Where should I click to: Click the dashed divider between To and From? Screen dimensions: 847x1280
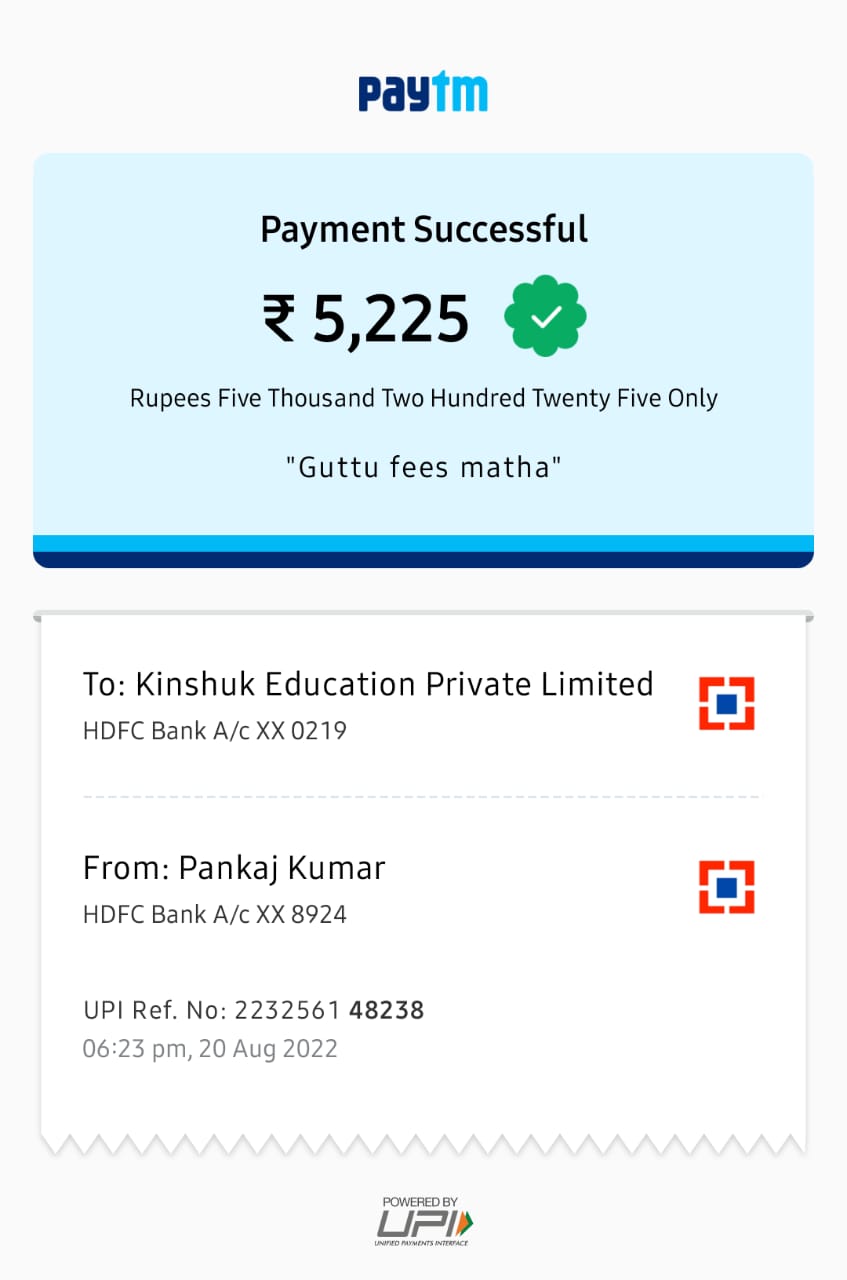click(x=420, y=797)
